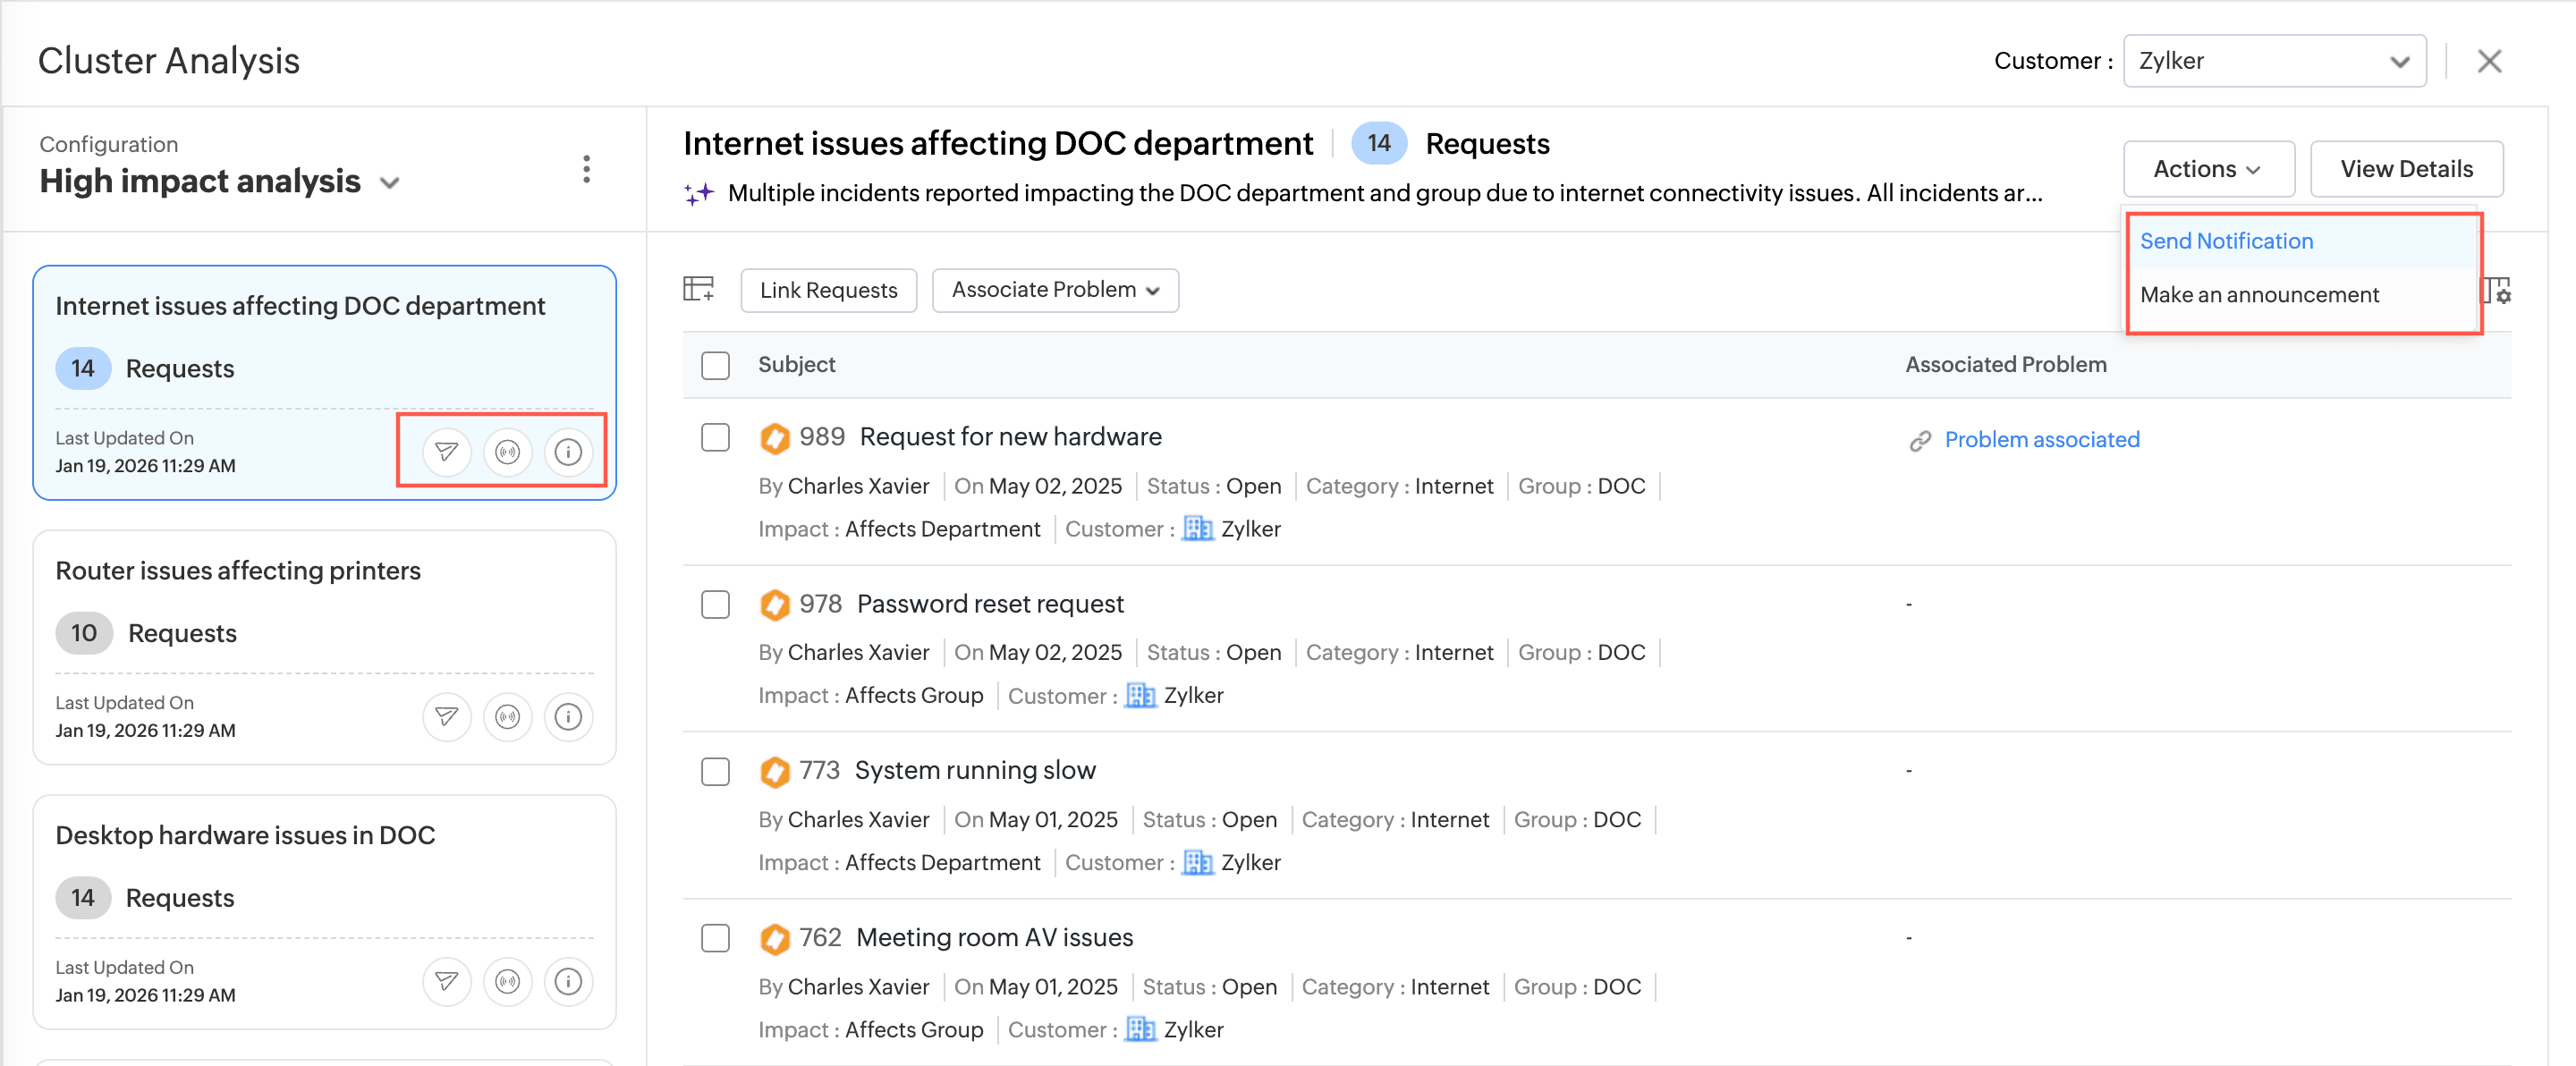This screenshot has height=1066, width=2576.
Task: Select Make an announcement menu option
Action: click(2259, 295)
